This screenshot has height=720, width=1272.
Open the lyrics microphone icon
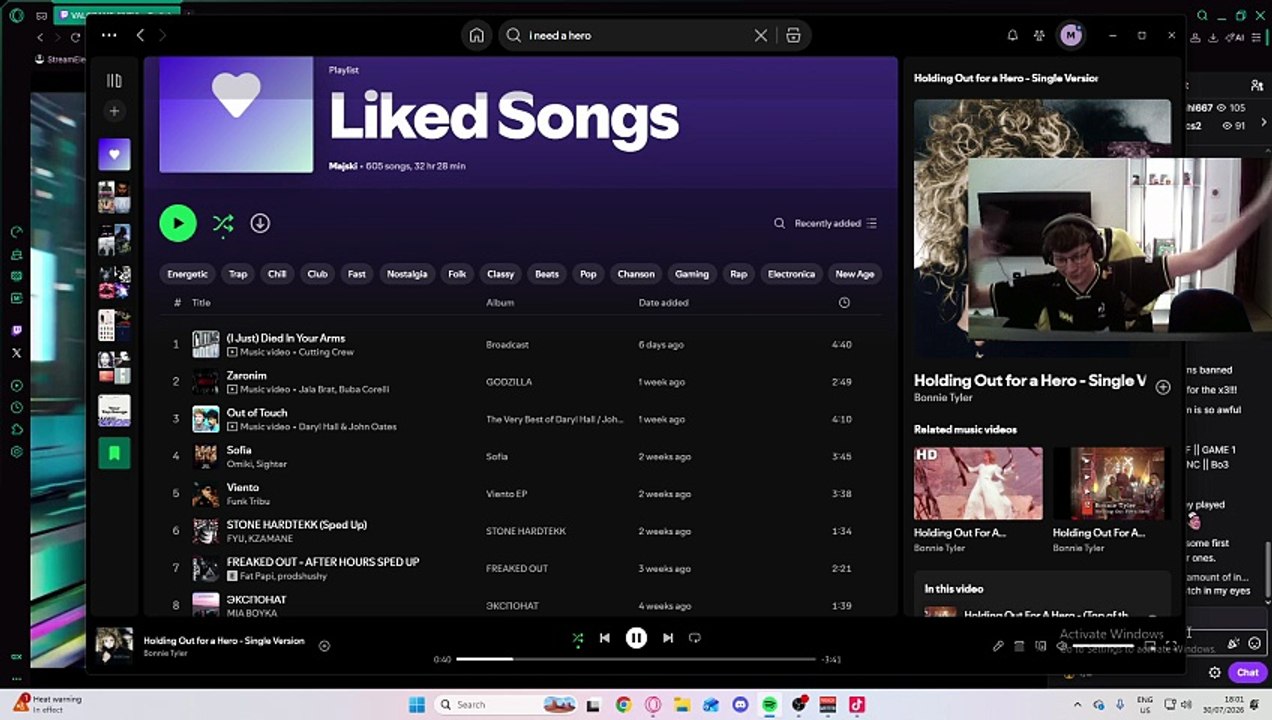point(998,646)
